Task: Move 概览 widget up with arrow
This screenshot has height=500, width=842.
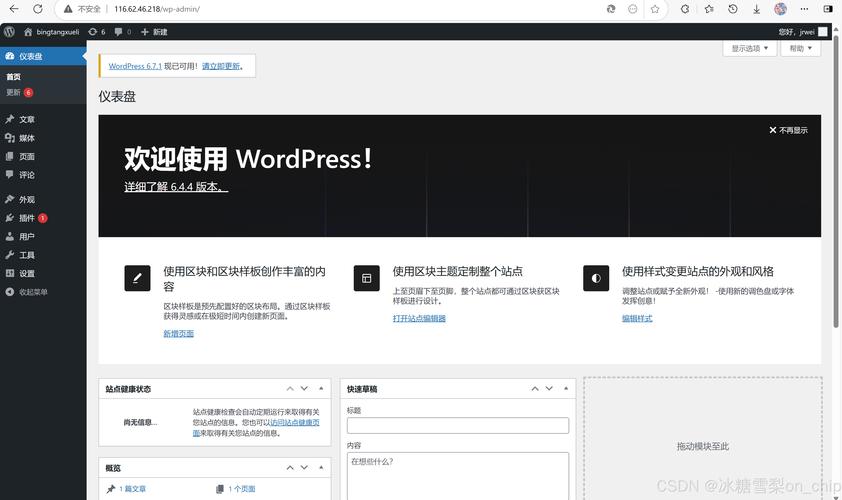Action: click(x=290, y=468)
